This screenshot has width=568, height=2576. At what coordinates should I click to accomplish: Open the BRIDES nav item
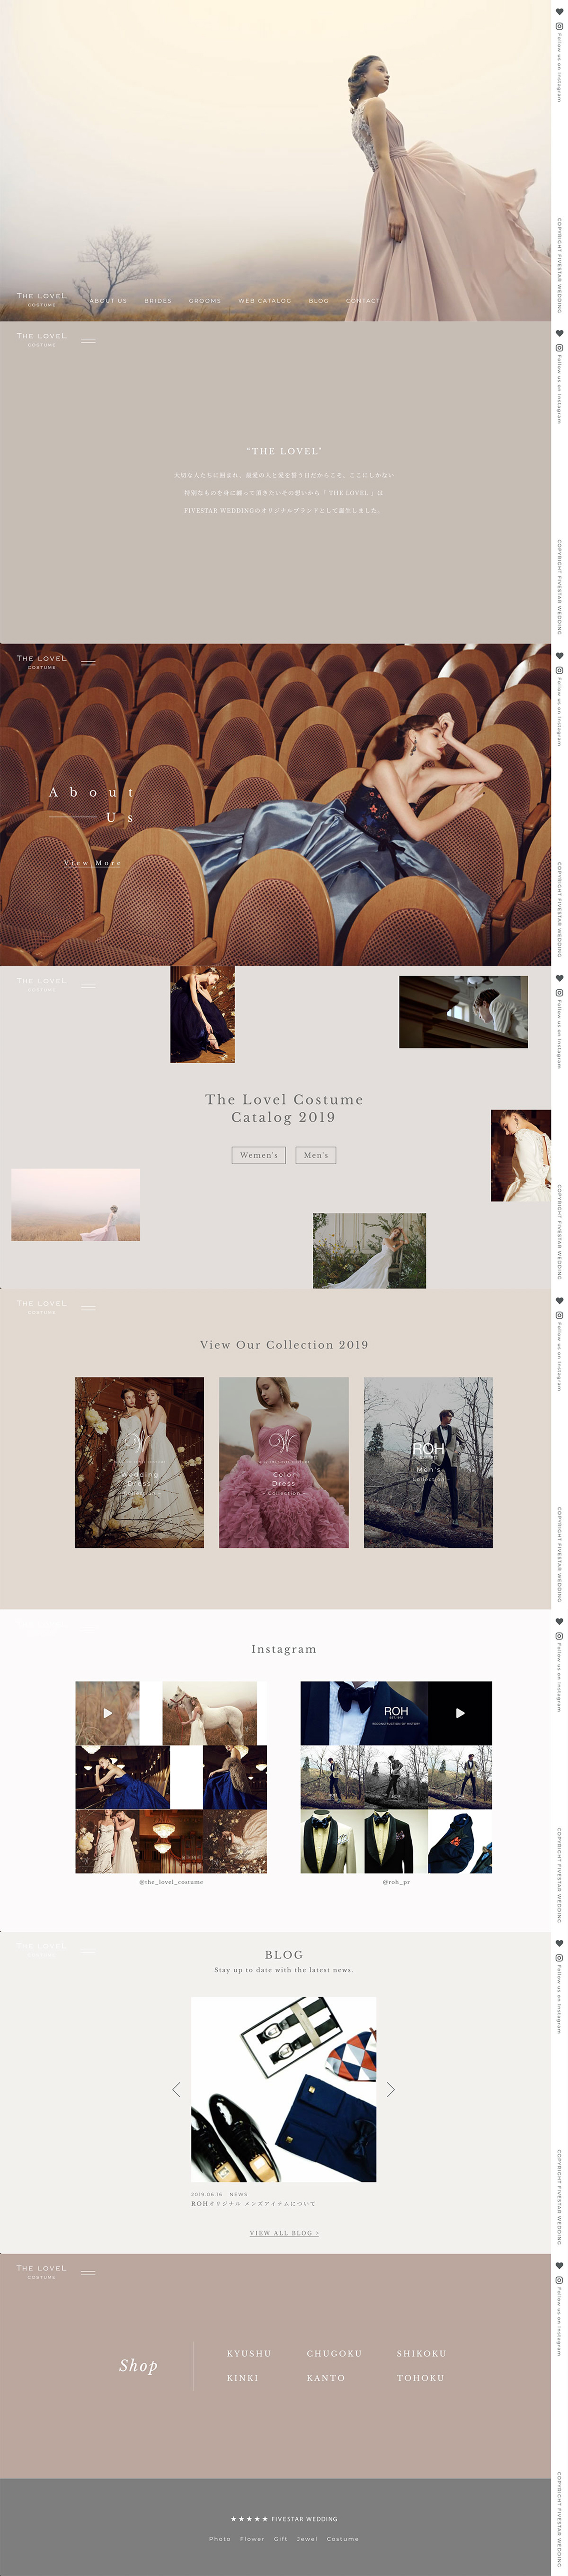[158, 300]
